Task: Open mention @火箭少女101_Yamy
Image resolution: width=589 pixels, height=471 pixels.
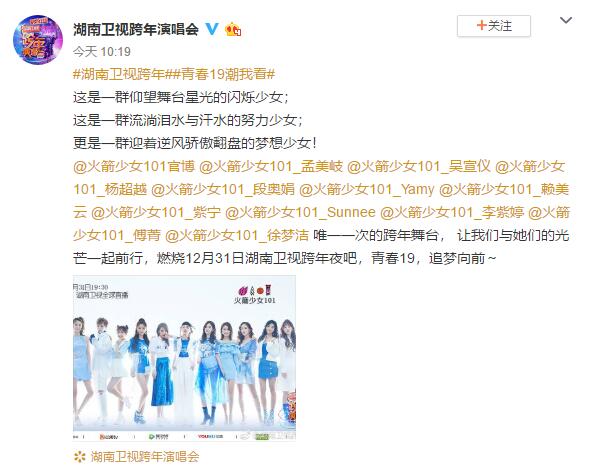Action: [367, 189]
